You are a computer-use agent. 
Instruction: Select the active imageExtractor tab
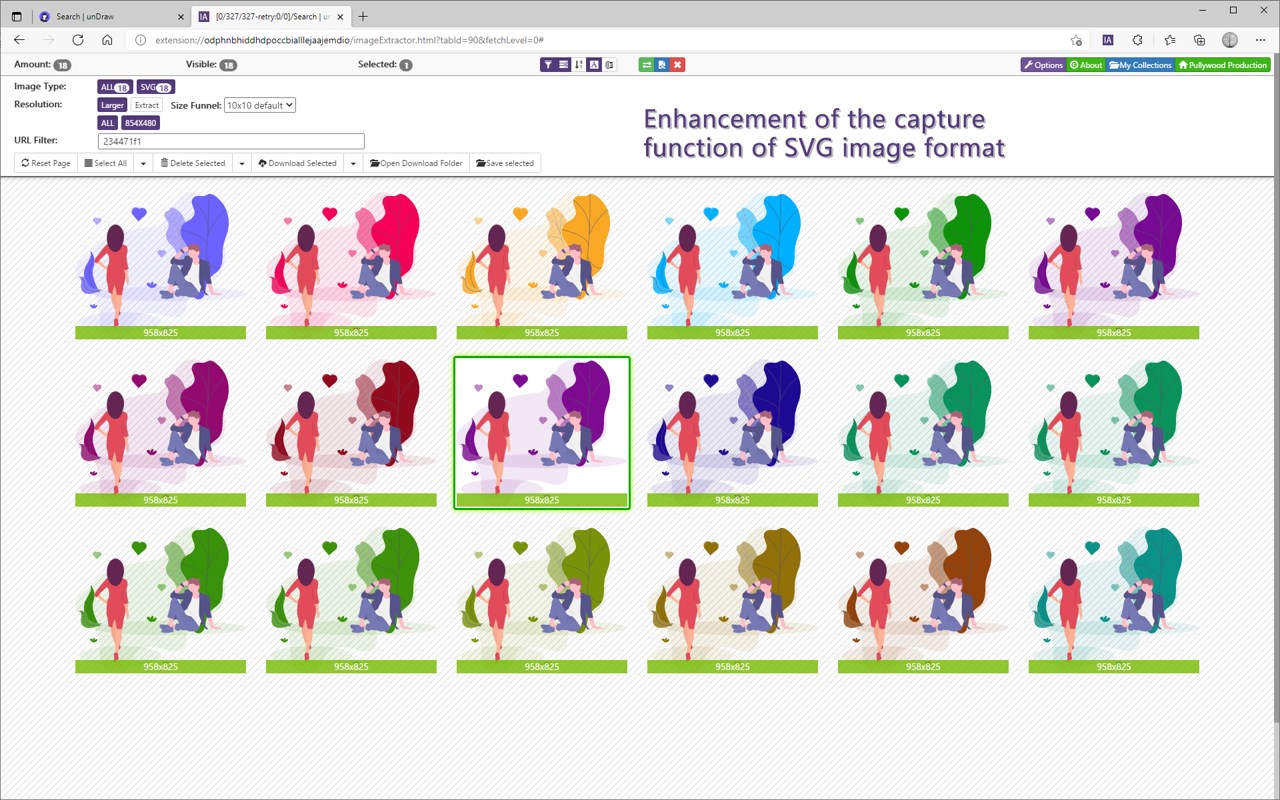(x=270, y=16)
